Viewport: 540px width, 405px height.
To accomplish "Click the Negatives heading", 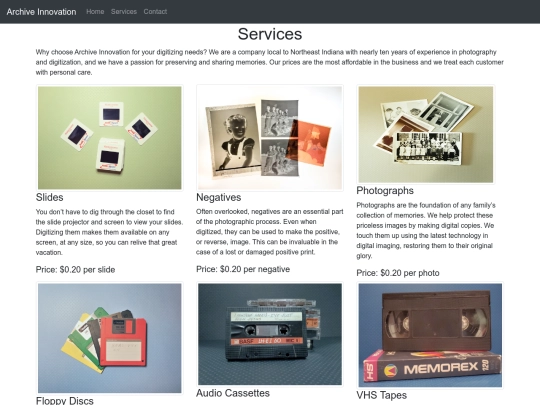I will pos(219,197).
